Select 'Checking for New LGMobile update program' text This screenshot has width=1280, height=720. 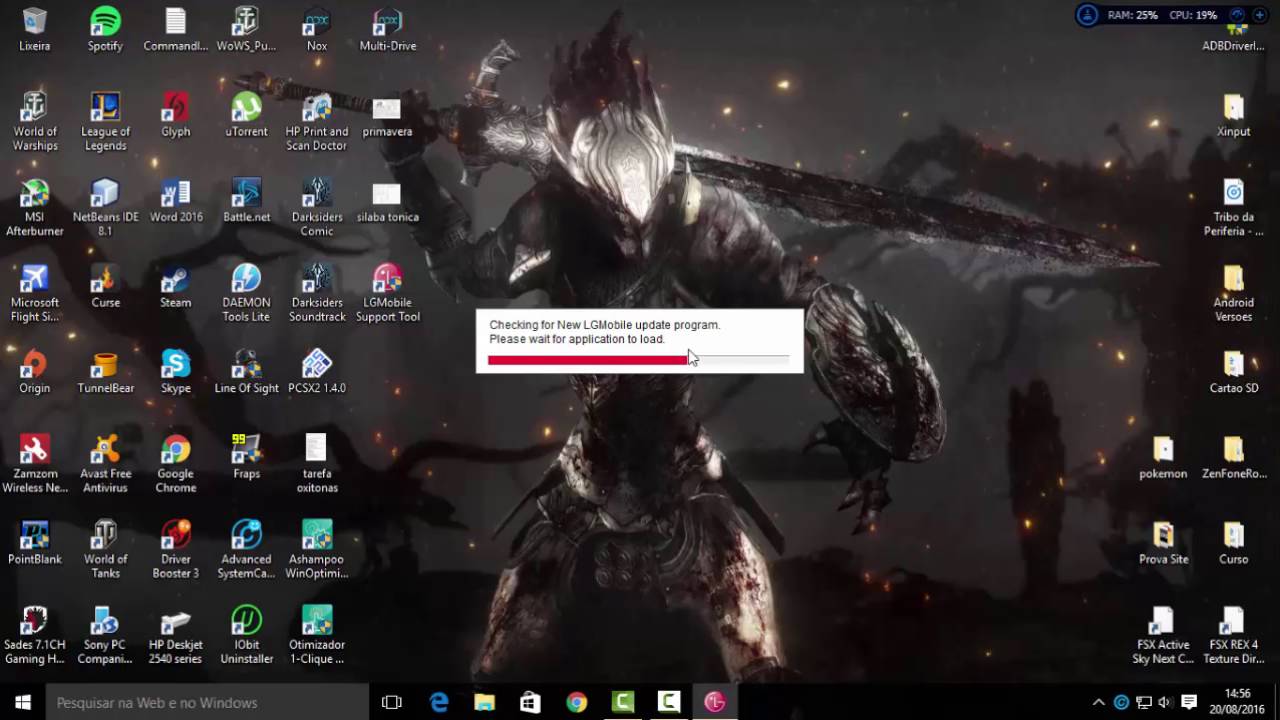(604, 325)
